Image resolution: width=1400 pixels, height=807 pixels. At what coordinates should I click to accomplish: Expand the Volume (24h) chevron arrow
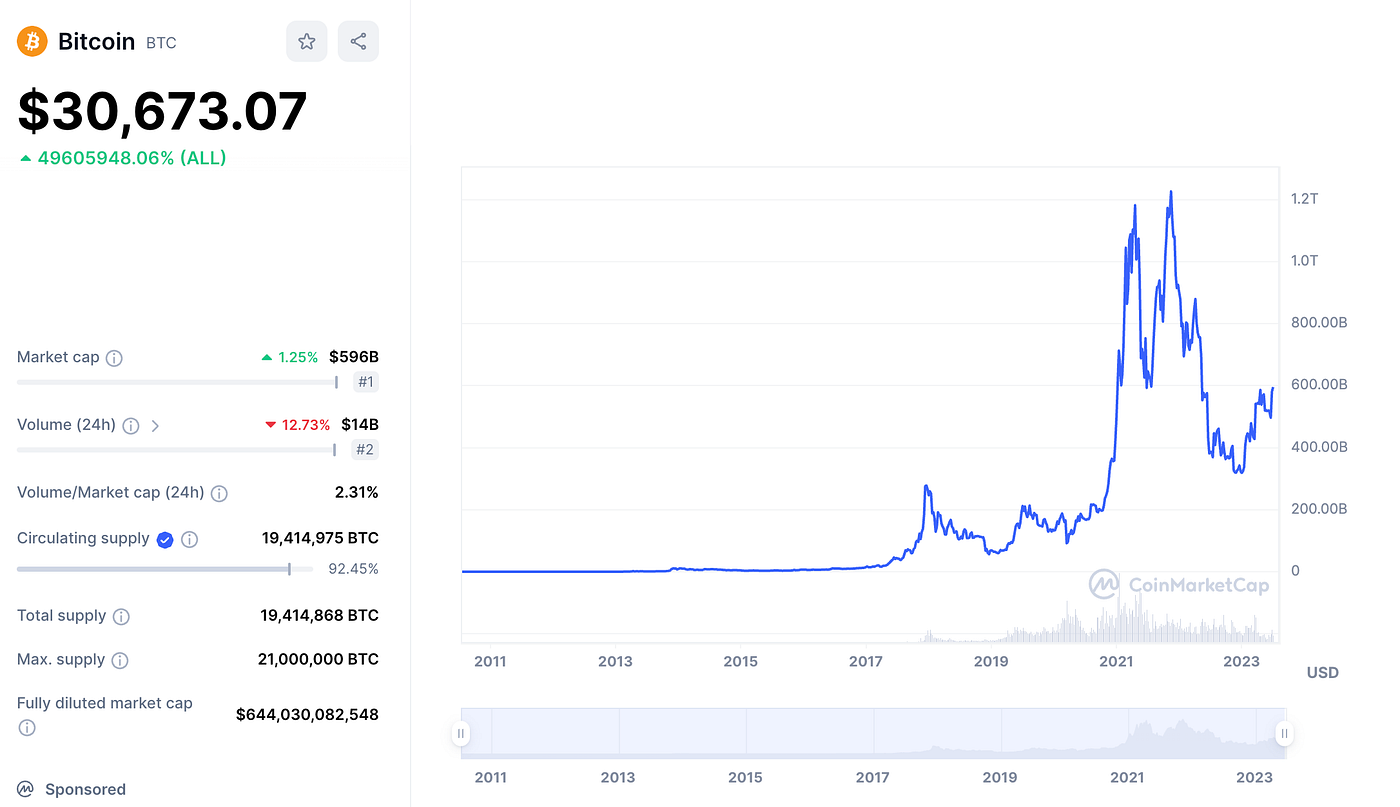tap(155, 426)
